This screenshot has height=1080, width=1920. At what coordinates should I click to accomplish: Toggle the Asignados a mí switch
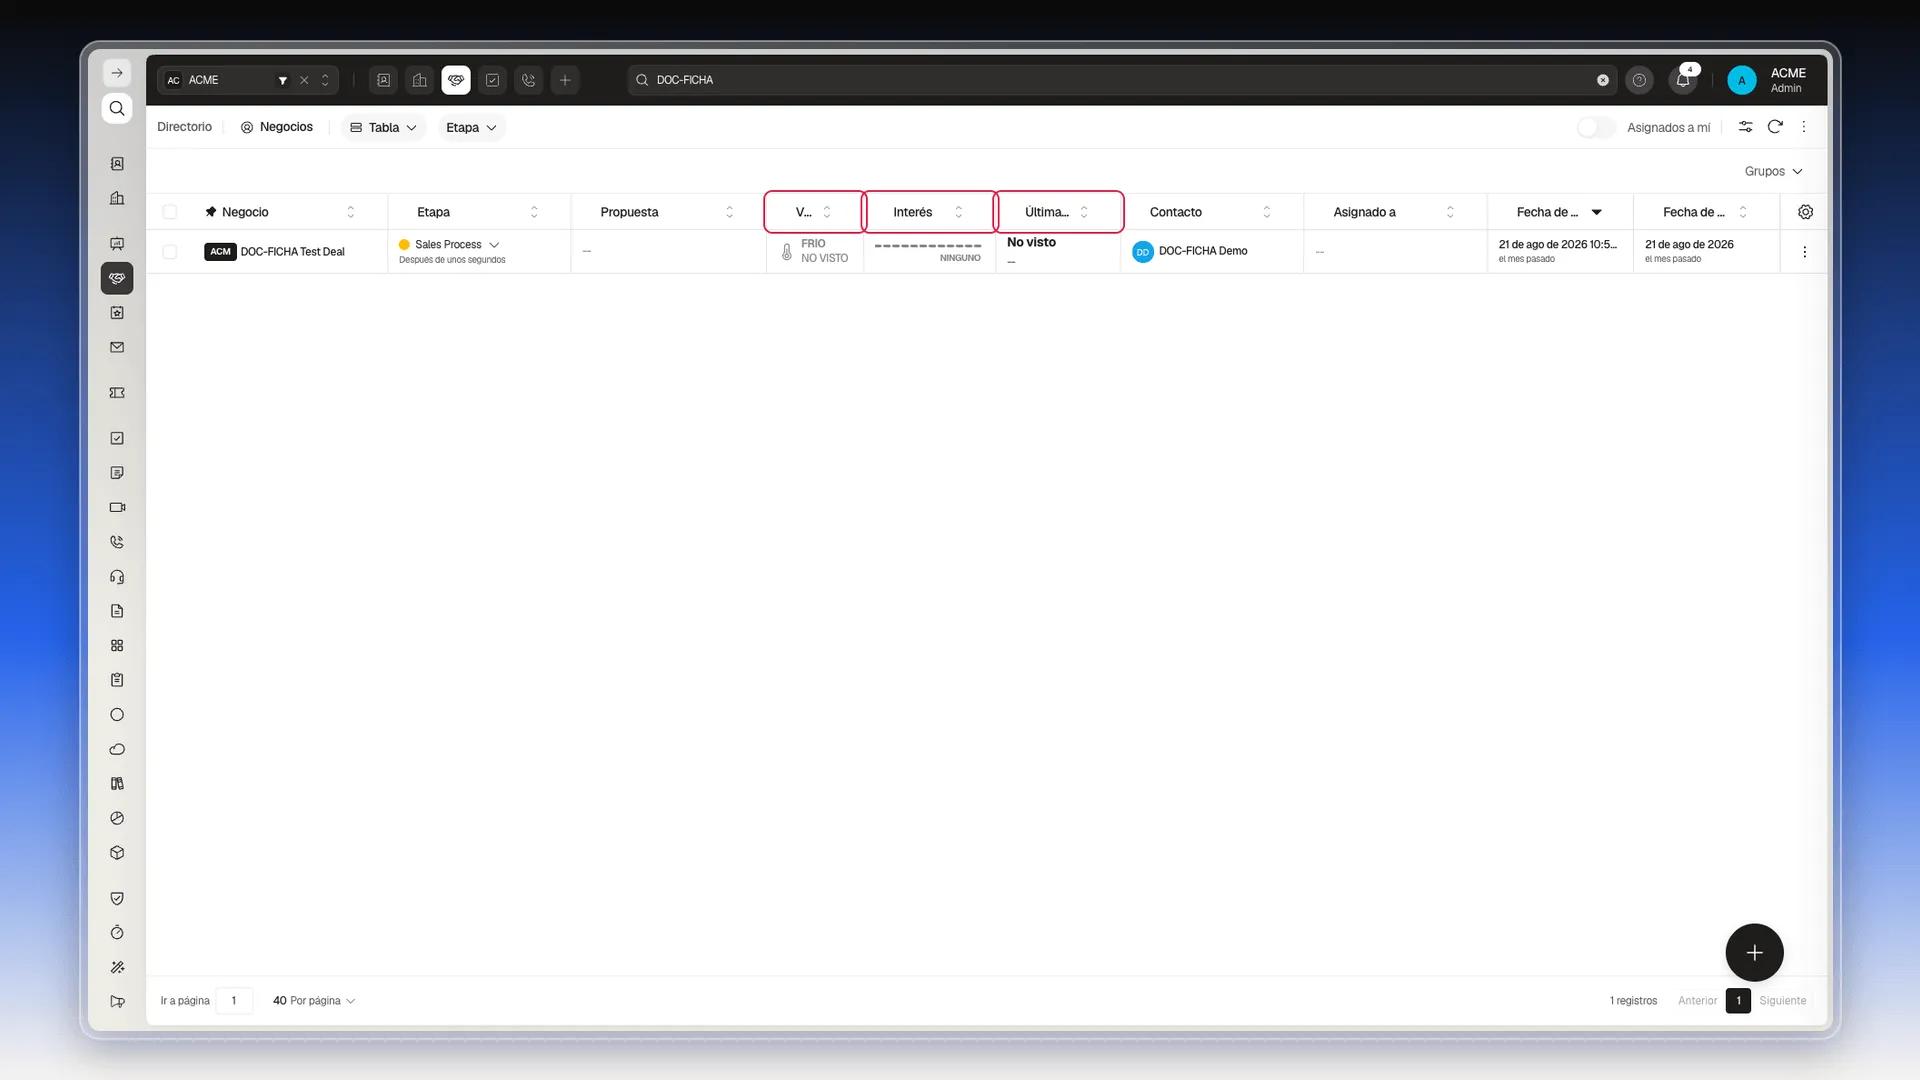click(x=1596, y=127)
